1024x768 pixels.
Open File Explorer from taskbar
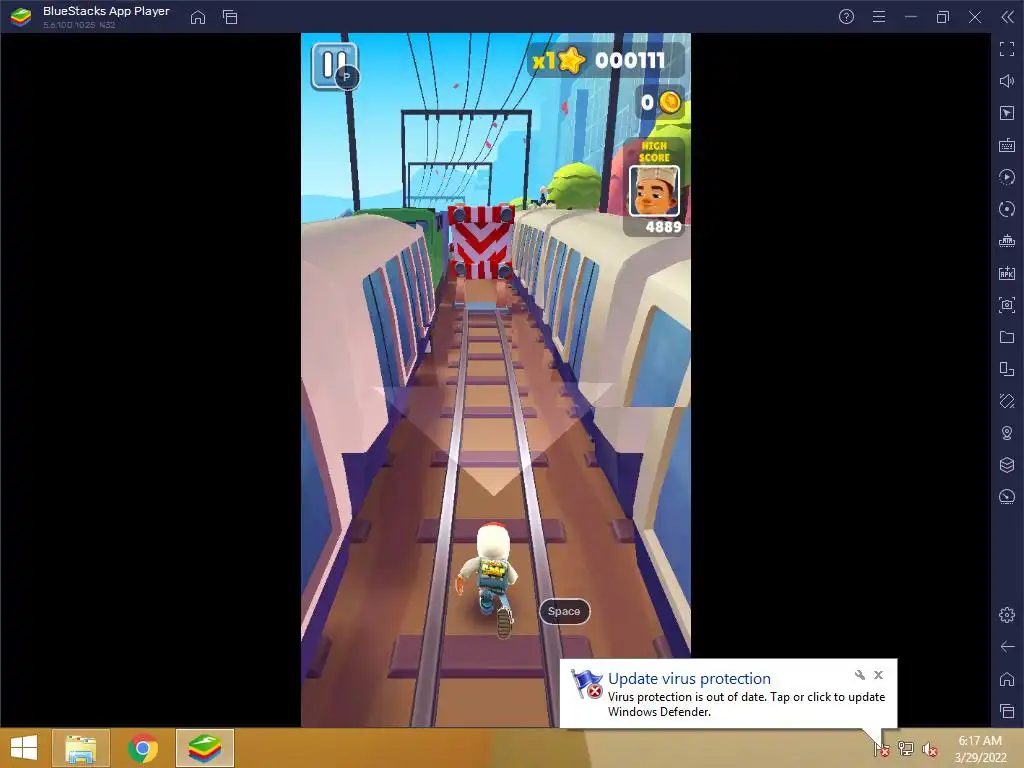(81, 748)
